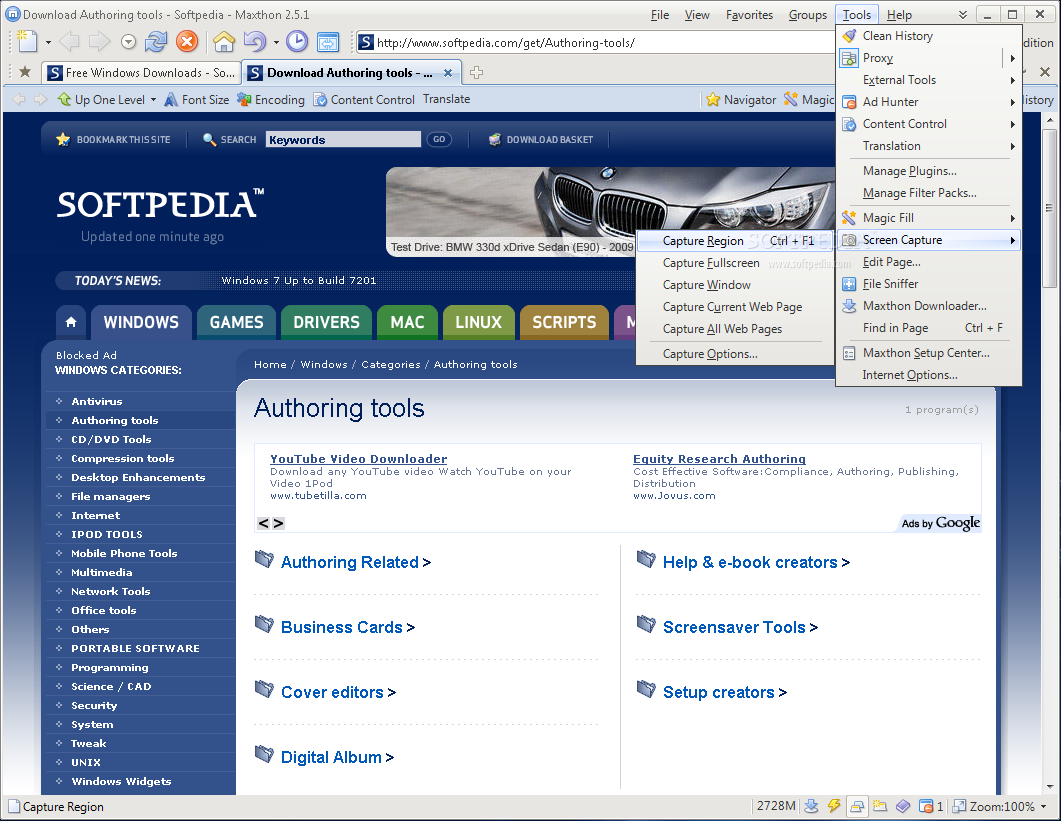Image resolution: width=1061 pixels, height=821 pixels.
Task: Click the Up One Level icon
Action: [x=64, y=99]
